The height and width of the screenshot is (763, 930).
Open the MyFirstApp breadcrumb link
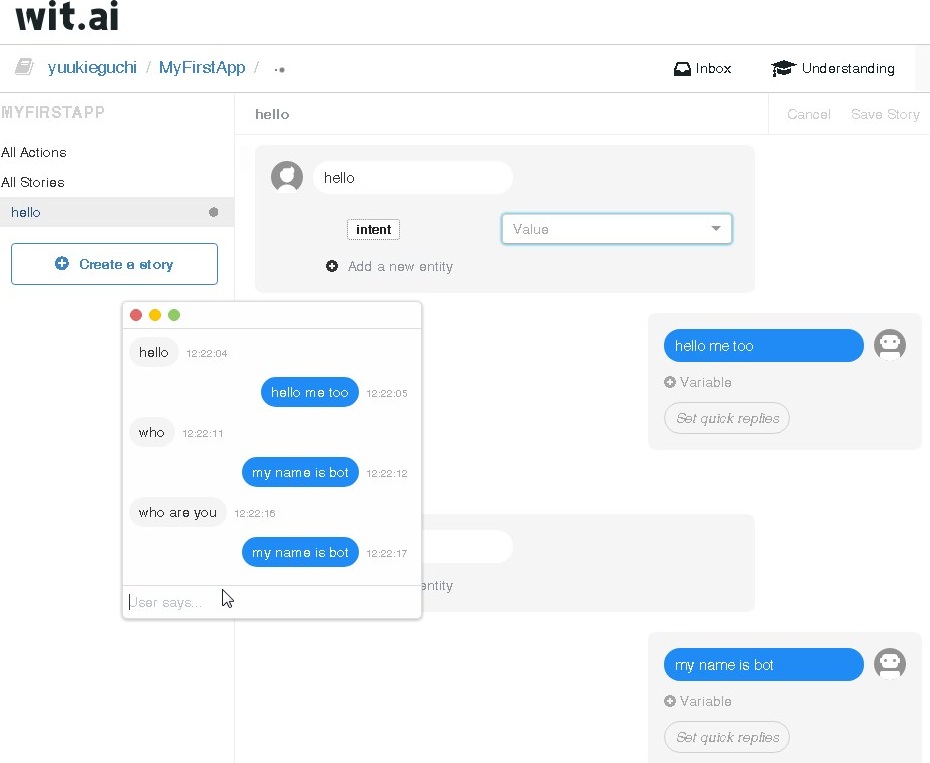pyautogui.click(x=202, y=68)
